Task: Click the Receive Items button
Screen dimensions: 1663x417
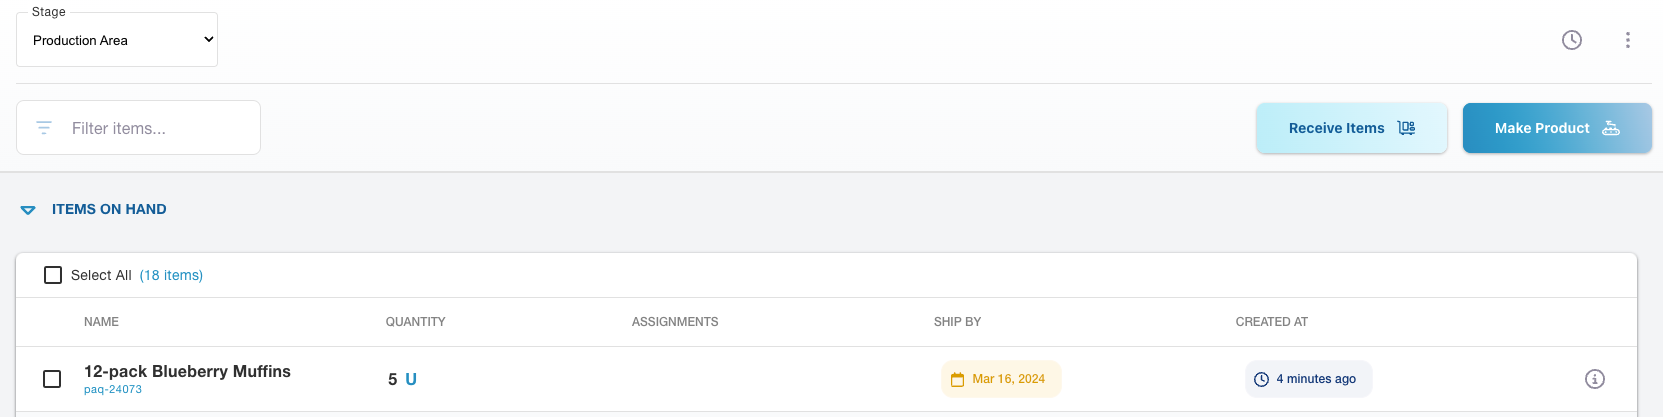Action: pos(1336,128)
